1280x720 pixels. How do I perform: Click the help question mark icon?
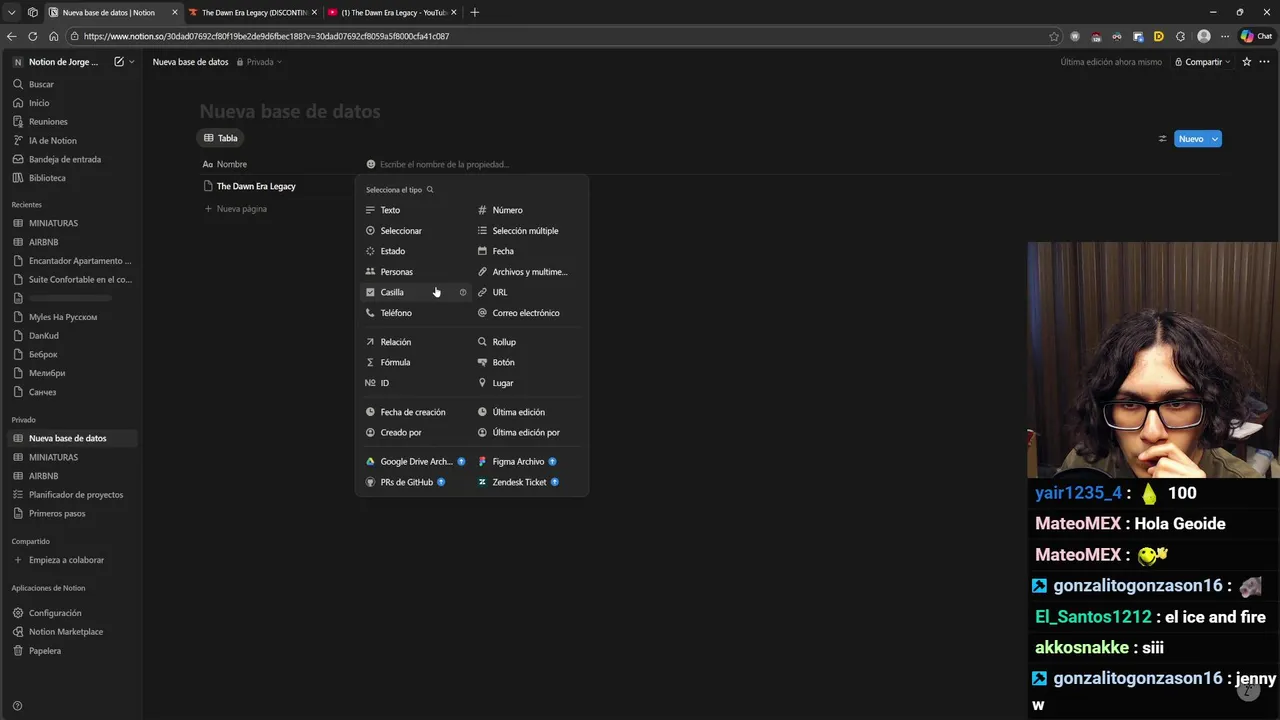click(17, 706)
